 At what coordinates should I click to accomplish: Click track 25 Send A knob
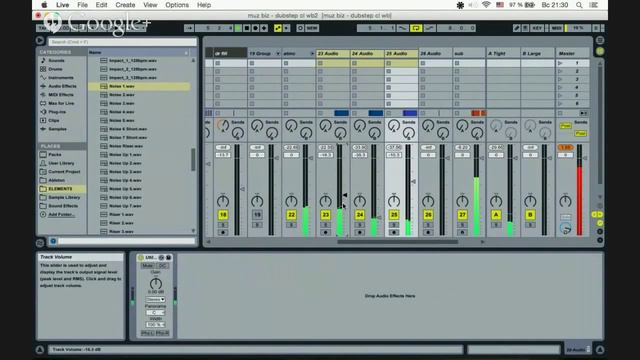[x=394, y=125]
